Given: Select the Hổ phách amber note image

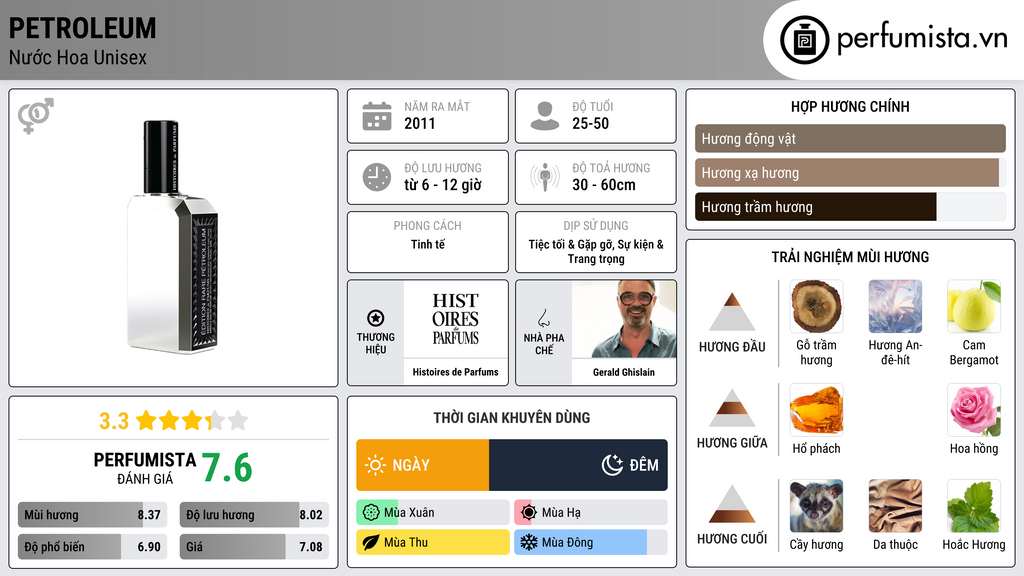Looking at the screenshot, I should coord(816,410).
